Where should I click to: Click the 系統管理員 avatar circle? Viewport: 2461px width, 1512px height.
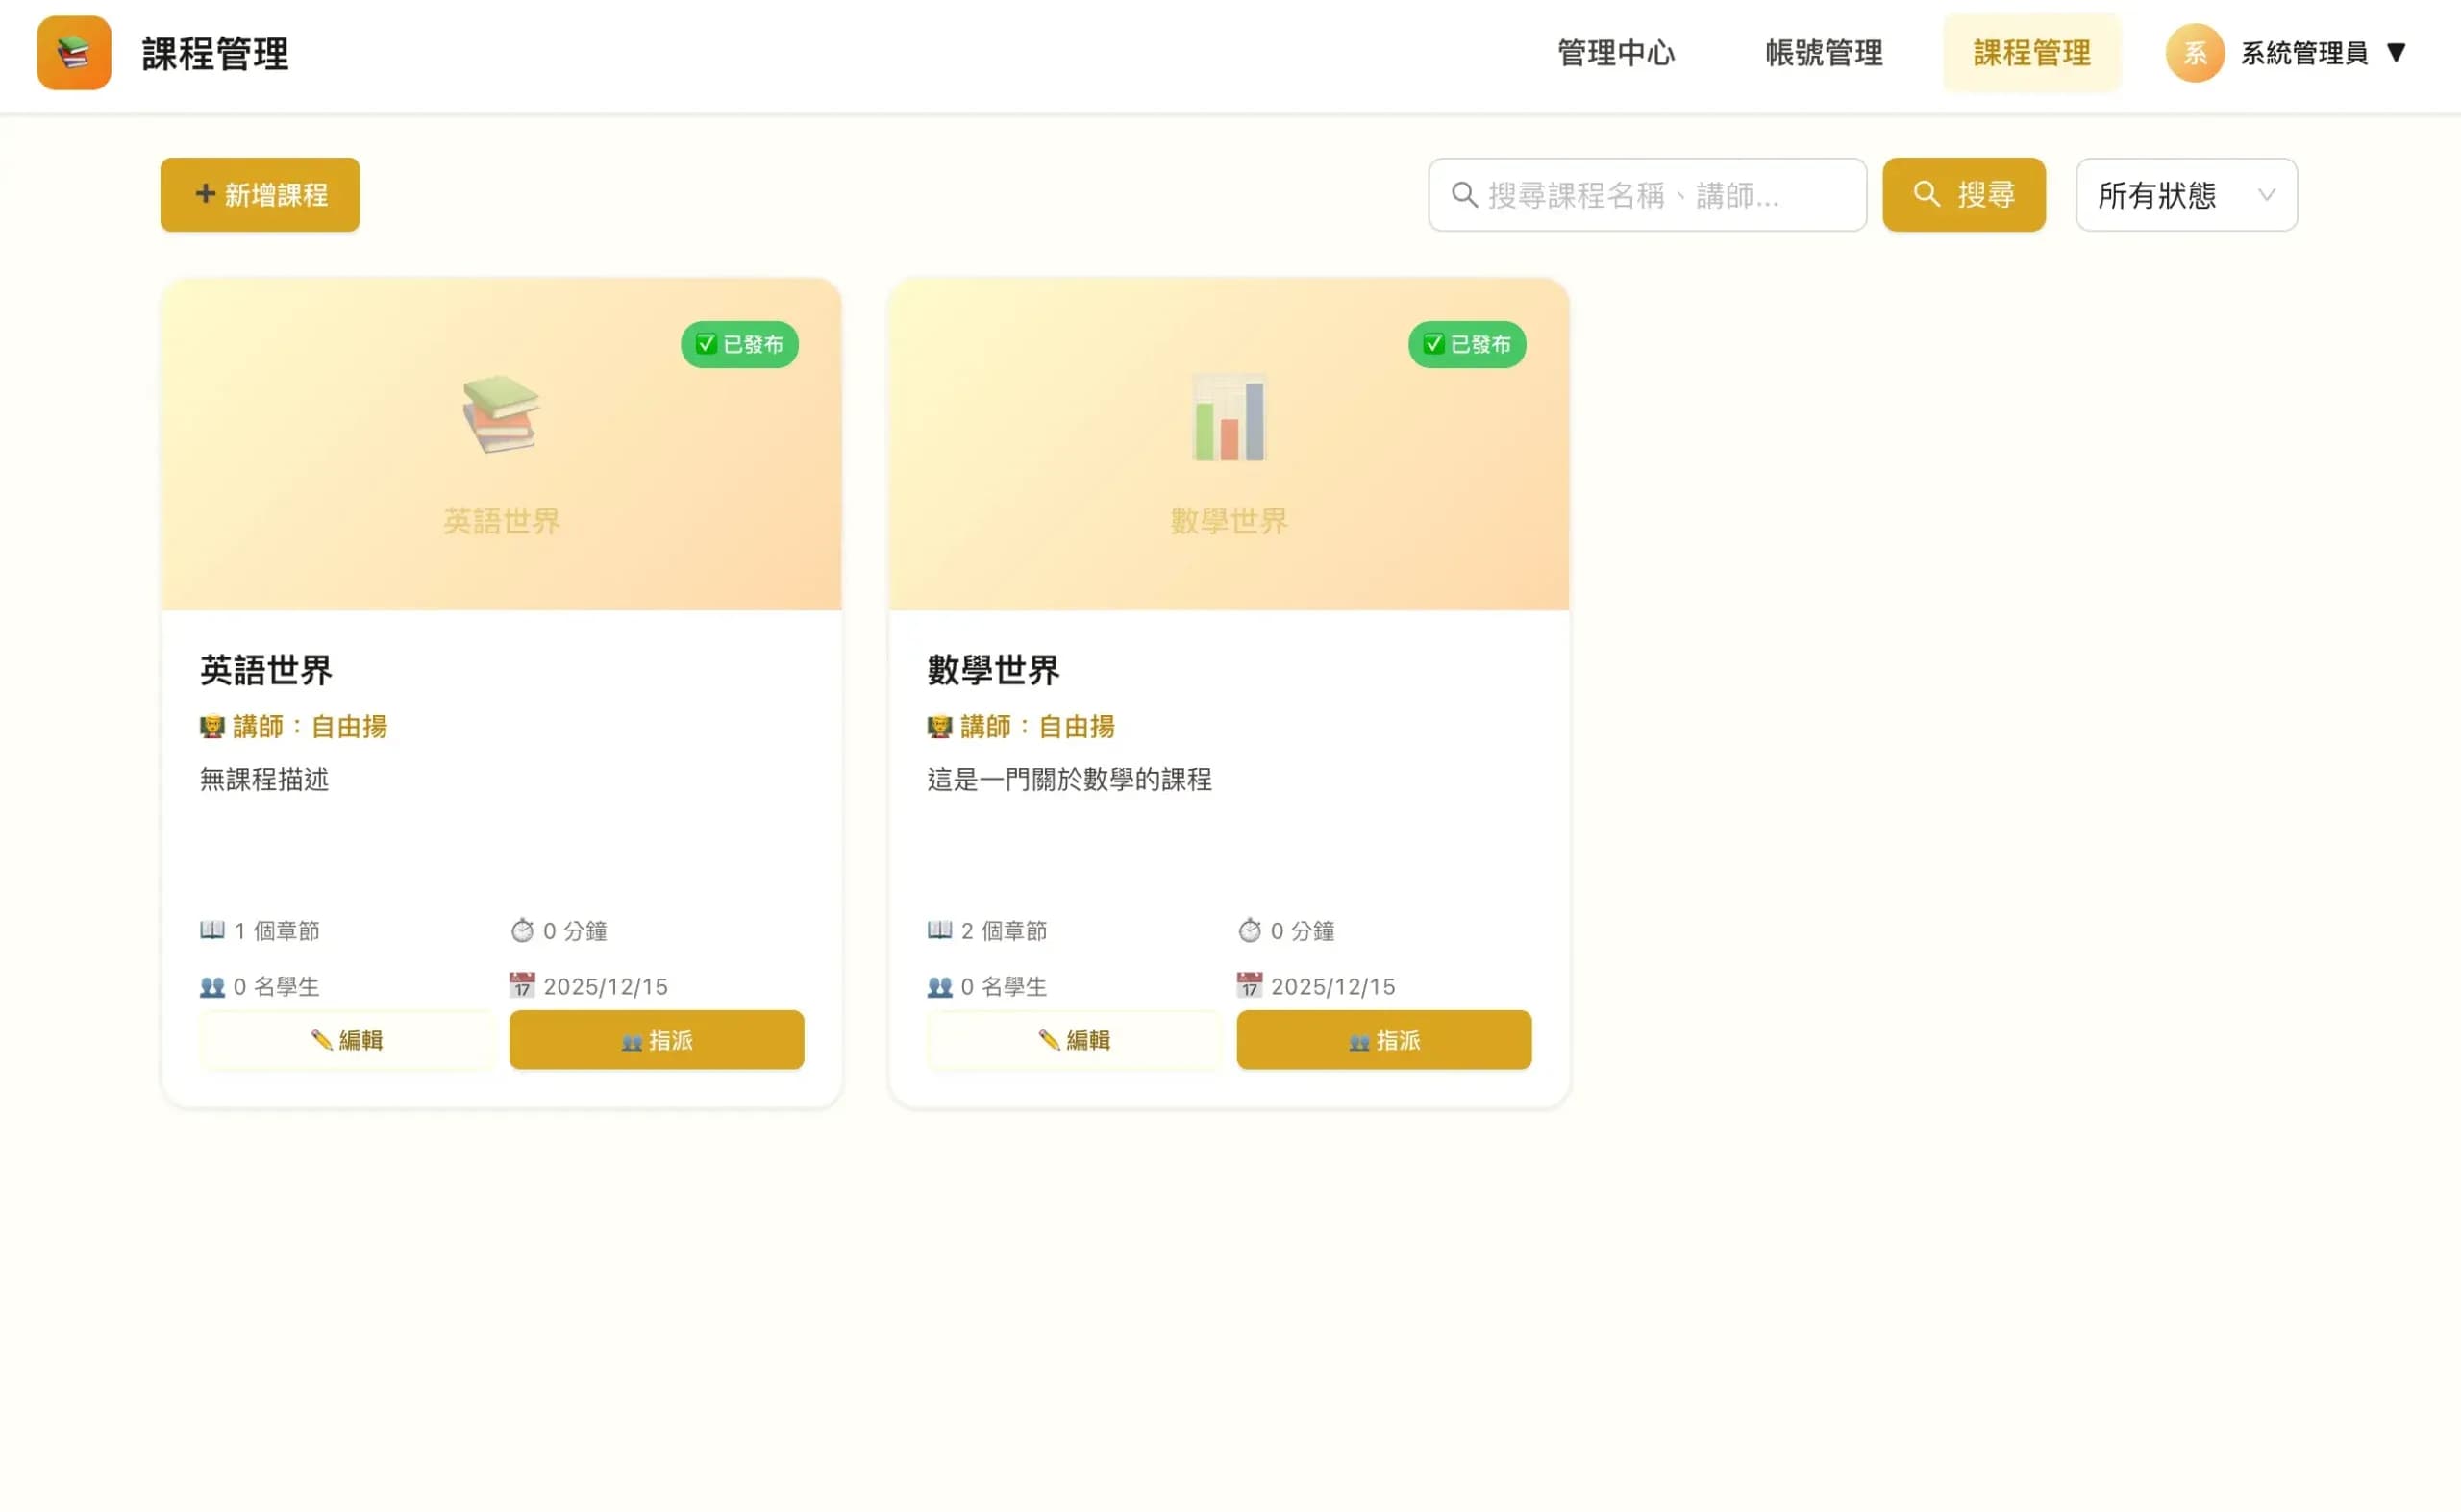click(x=2194, y=53)
